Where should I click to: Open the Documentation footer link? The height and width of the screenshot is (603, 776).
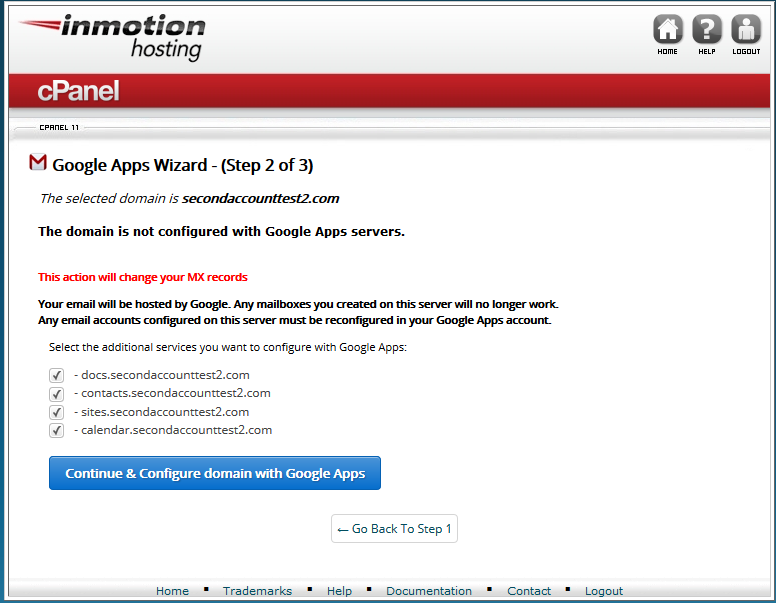[429, 591]
